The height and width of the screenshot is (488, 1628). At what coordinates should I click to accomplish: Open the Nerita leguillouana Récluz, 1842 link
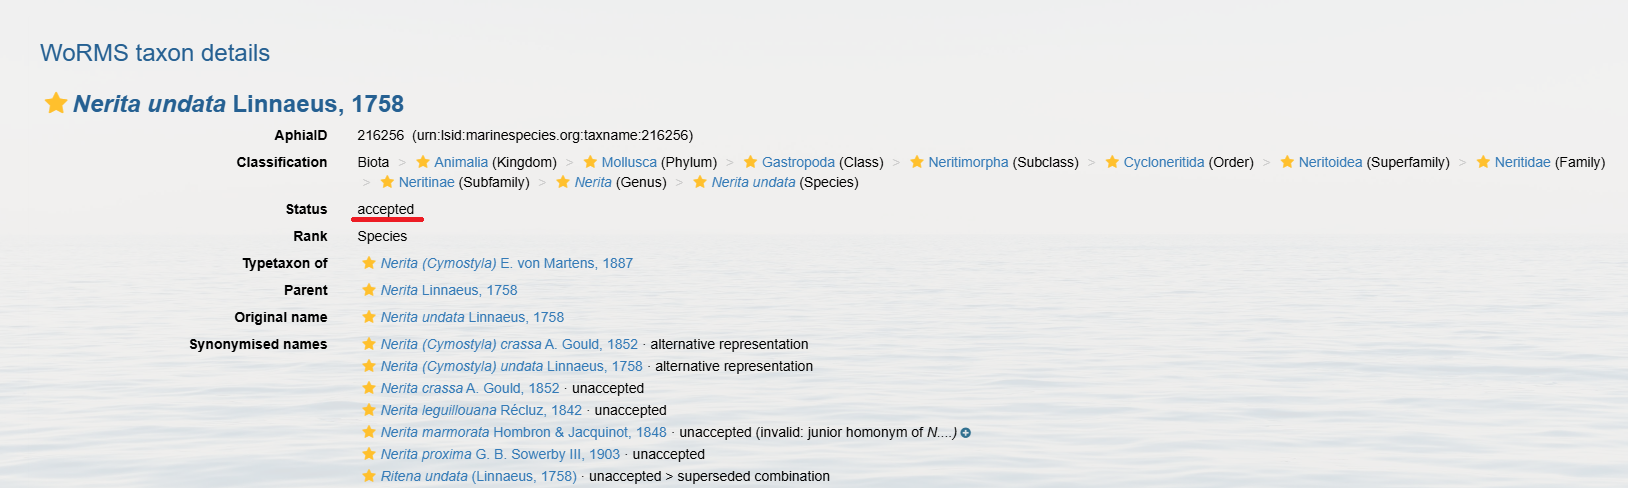click(x=481, y=410)
